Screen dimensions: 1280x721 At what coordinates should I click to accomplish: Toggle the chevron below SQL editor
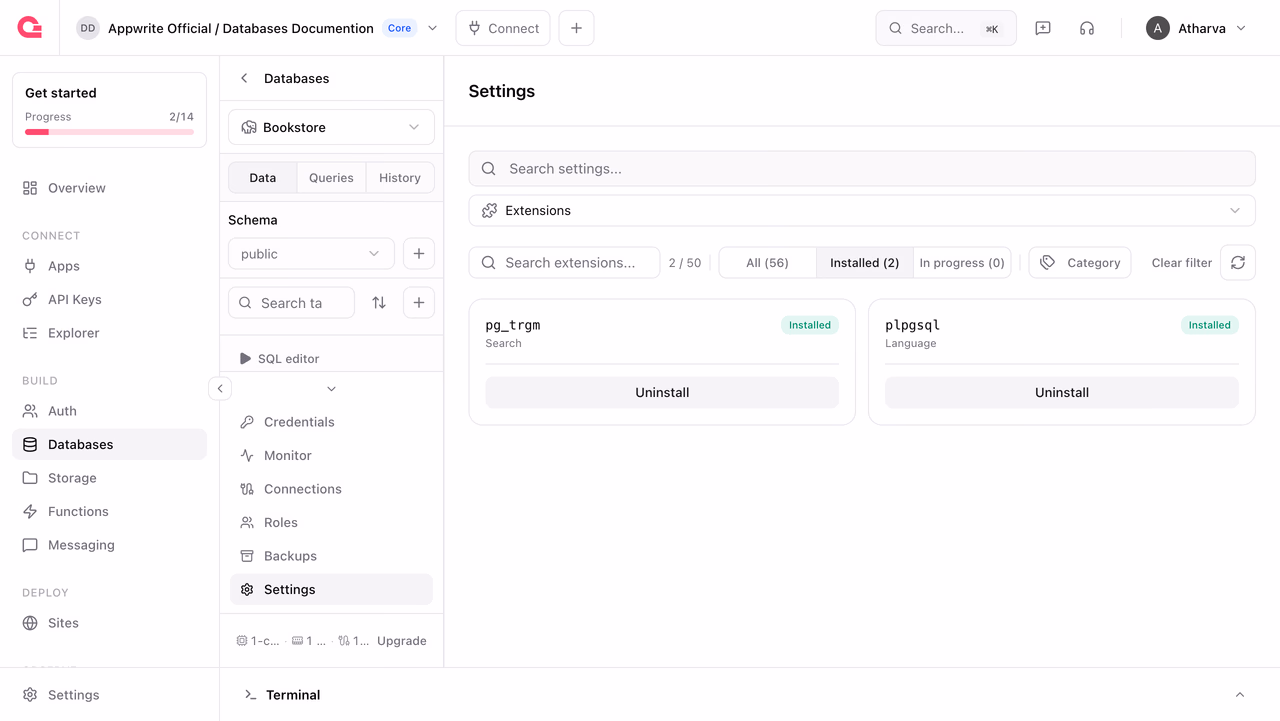pyautogui.click(x=331, y=389)
